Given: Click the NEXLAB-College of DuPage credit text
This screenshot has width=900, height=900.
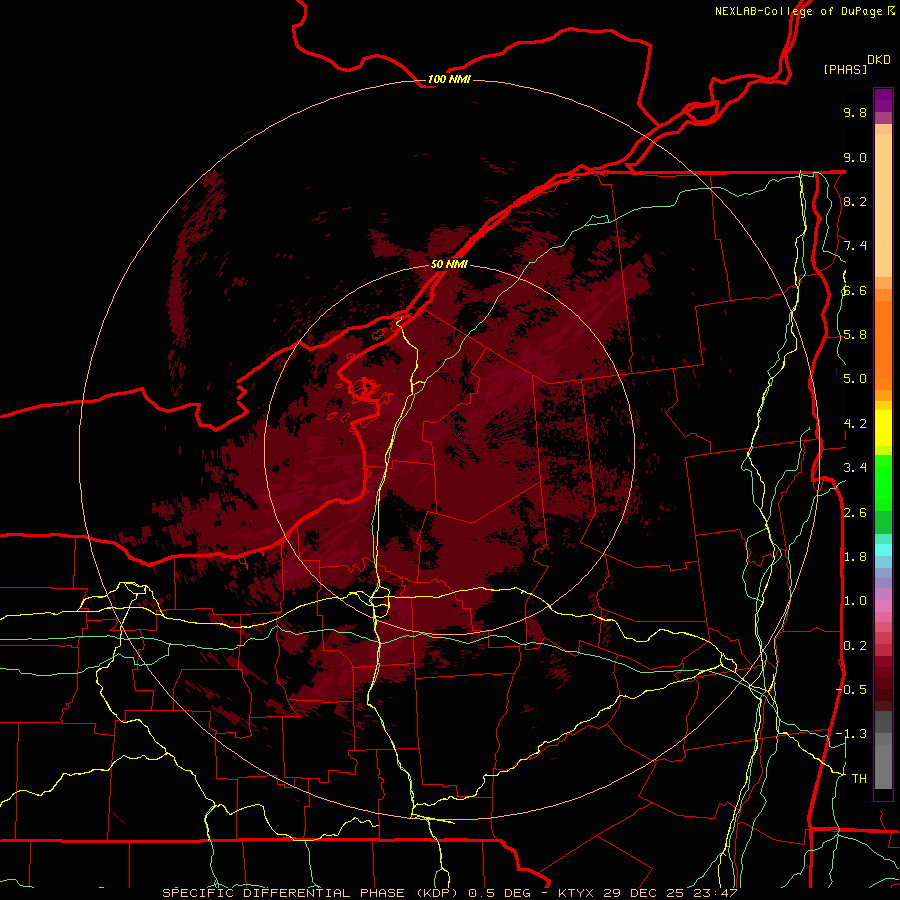Looking at the screenshot, I should pos(798,11).
